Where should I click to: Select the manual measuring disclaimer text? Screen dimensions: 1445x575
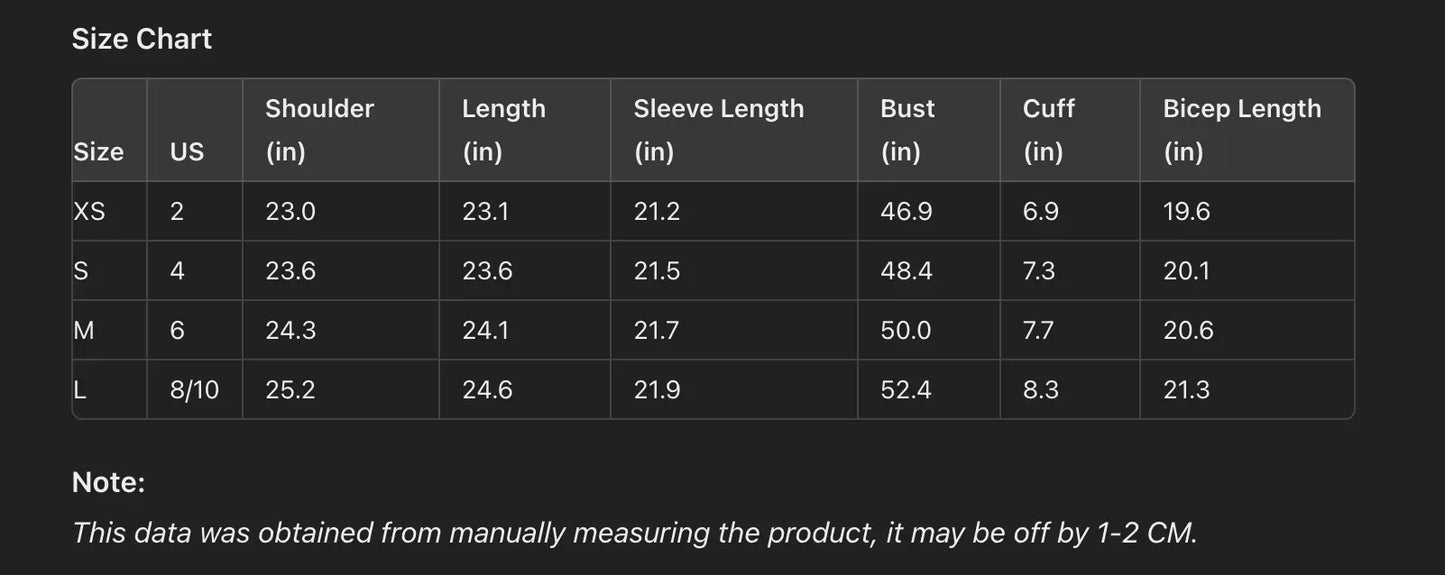[x=634, y=533]
